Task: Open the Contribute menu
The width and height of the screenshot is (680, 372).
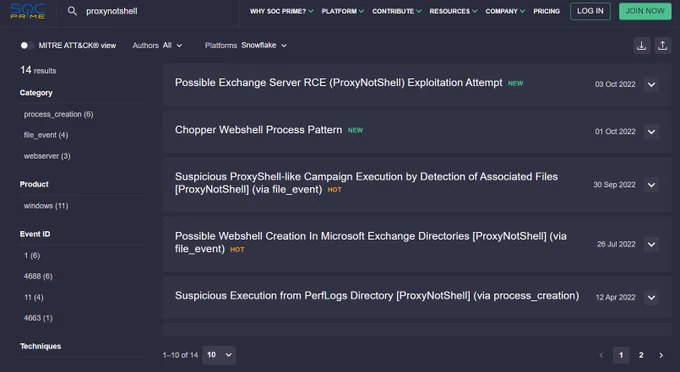Action: click(396, 11)
